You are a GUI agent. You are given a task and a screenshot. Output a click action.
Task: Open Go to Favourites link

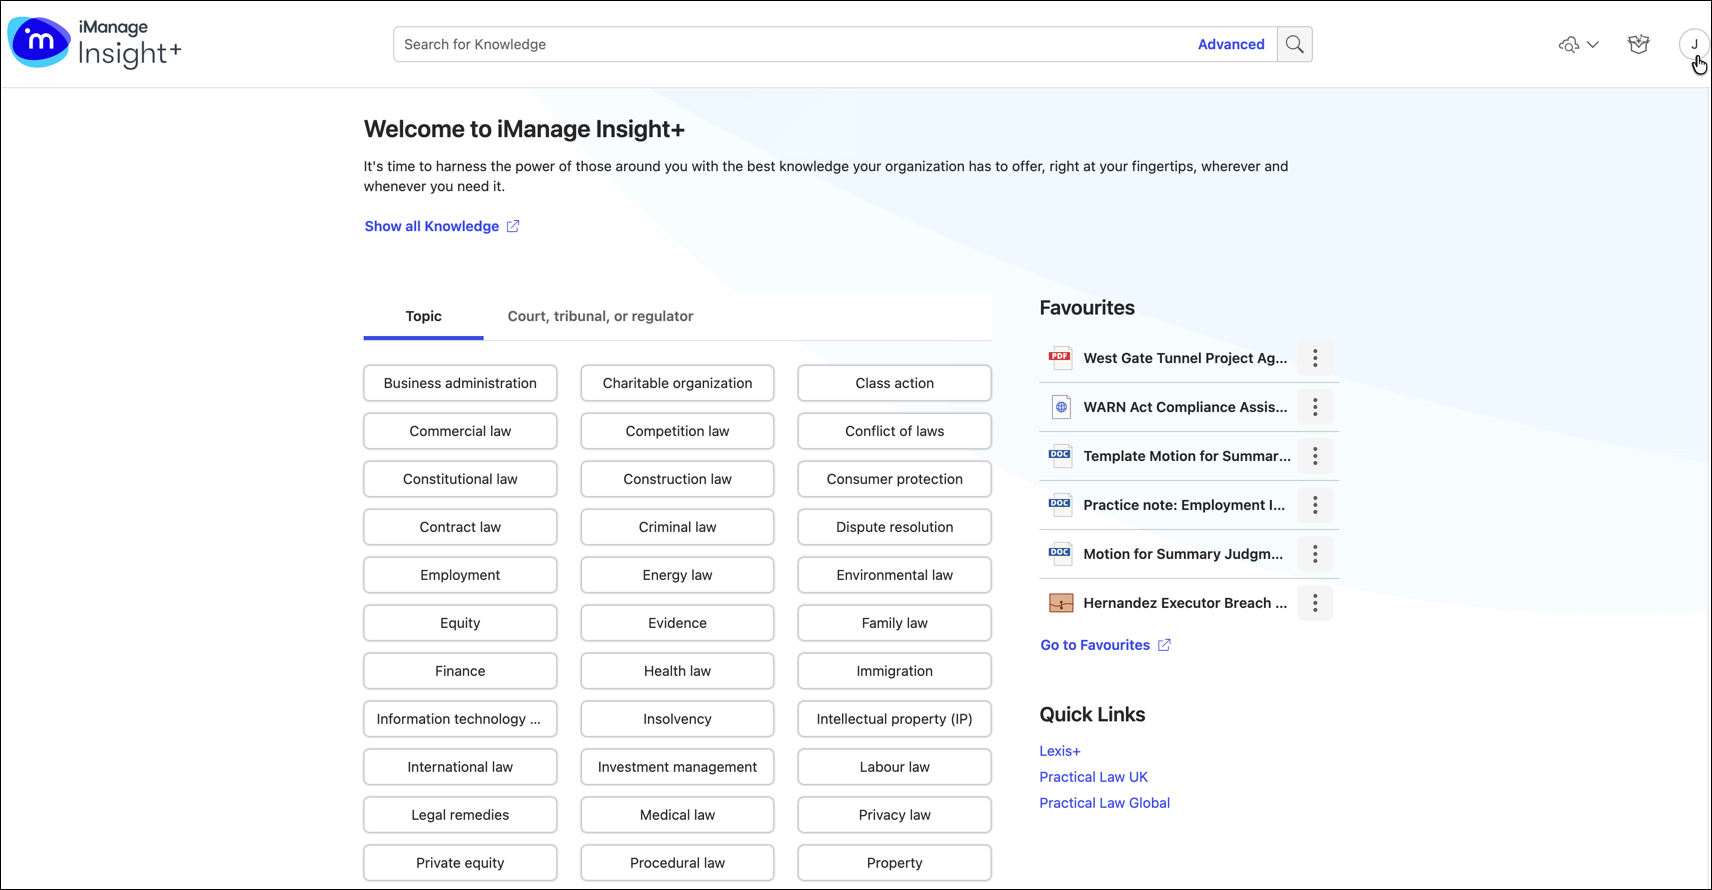(1095, 645)
